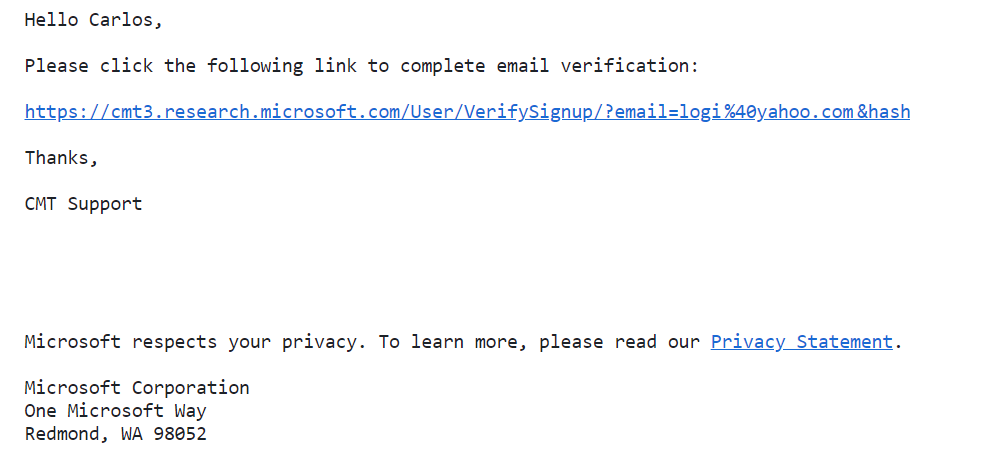Open the cmt3.research.microsoft.com VerifySignup link
The height and width of the screenshot is (452, 1003).
point(467,112)
